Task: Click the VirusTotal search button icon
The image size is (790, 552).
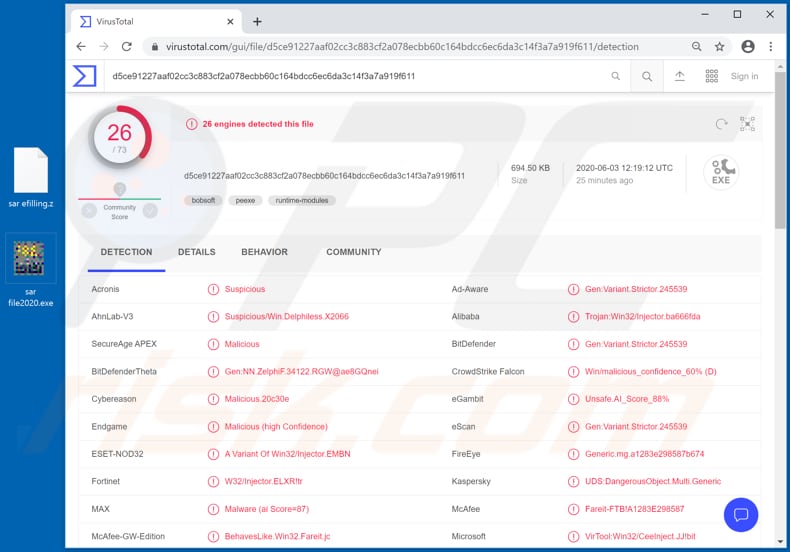Action: pyautogui.click(x=647, y=76)
